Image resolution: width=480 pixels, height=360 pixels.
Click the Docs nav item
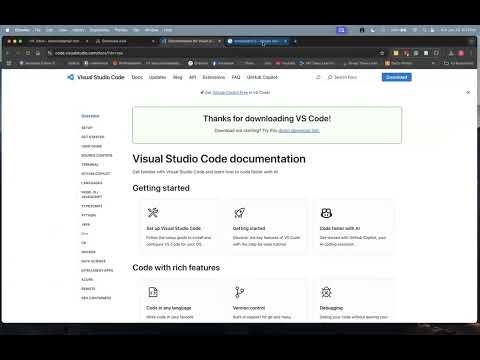coord(137,77)
